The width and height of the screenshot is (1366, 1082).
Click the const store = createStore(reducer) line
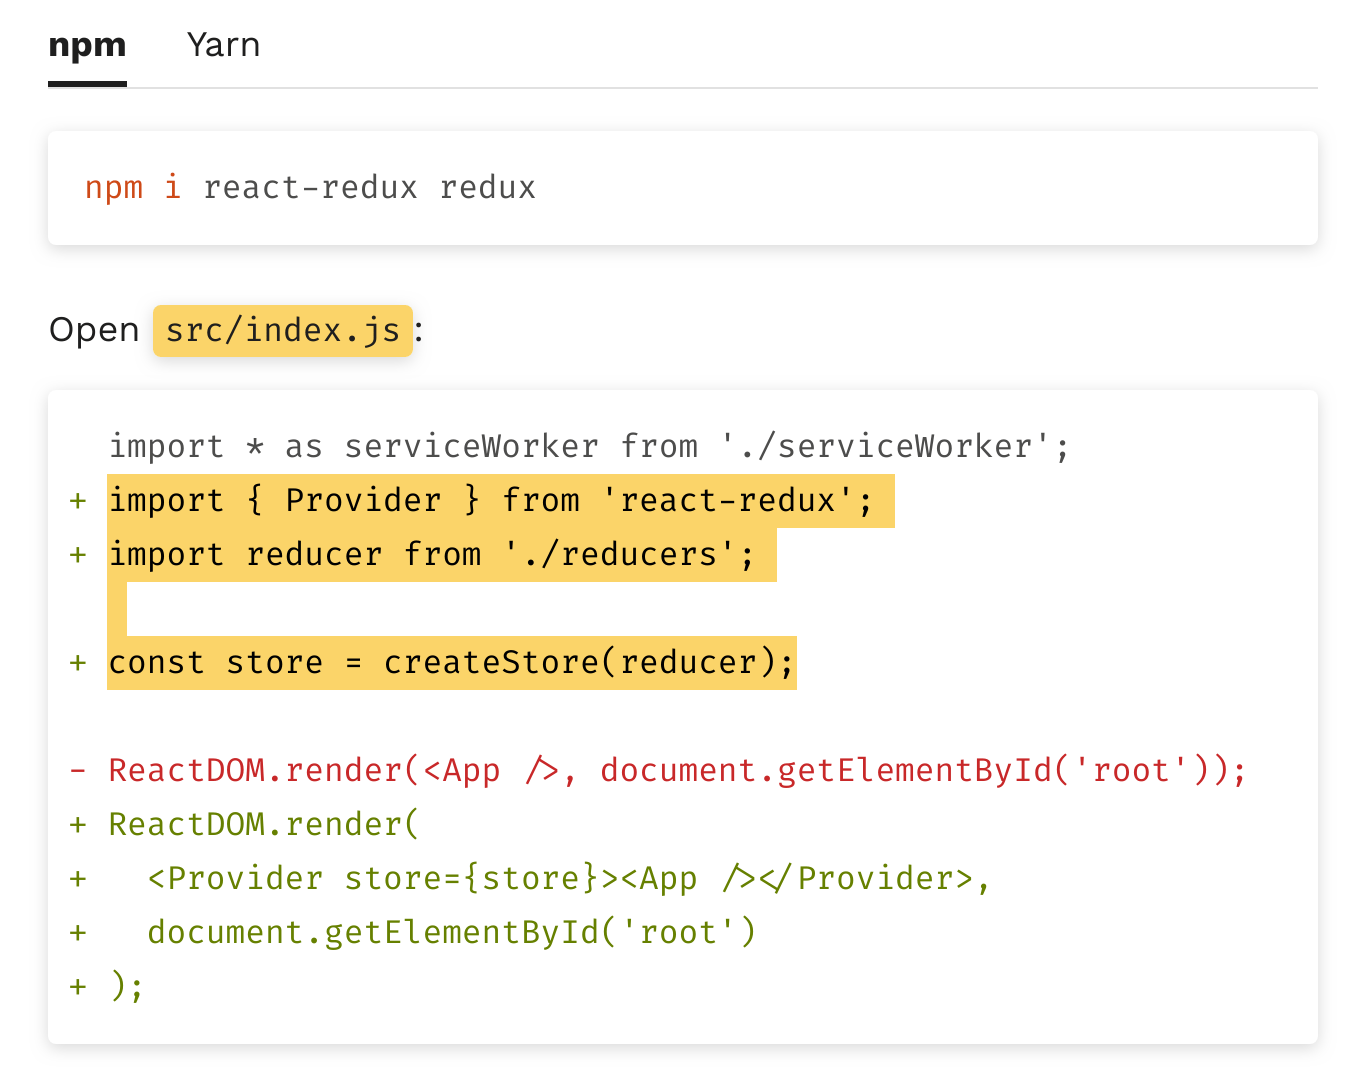[x=451, y=662]
